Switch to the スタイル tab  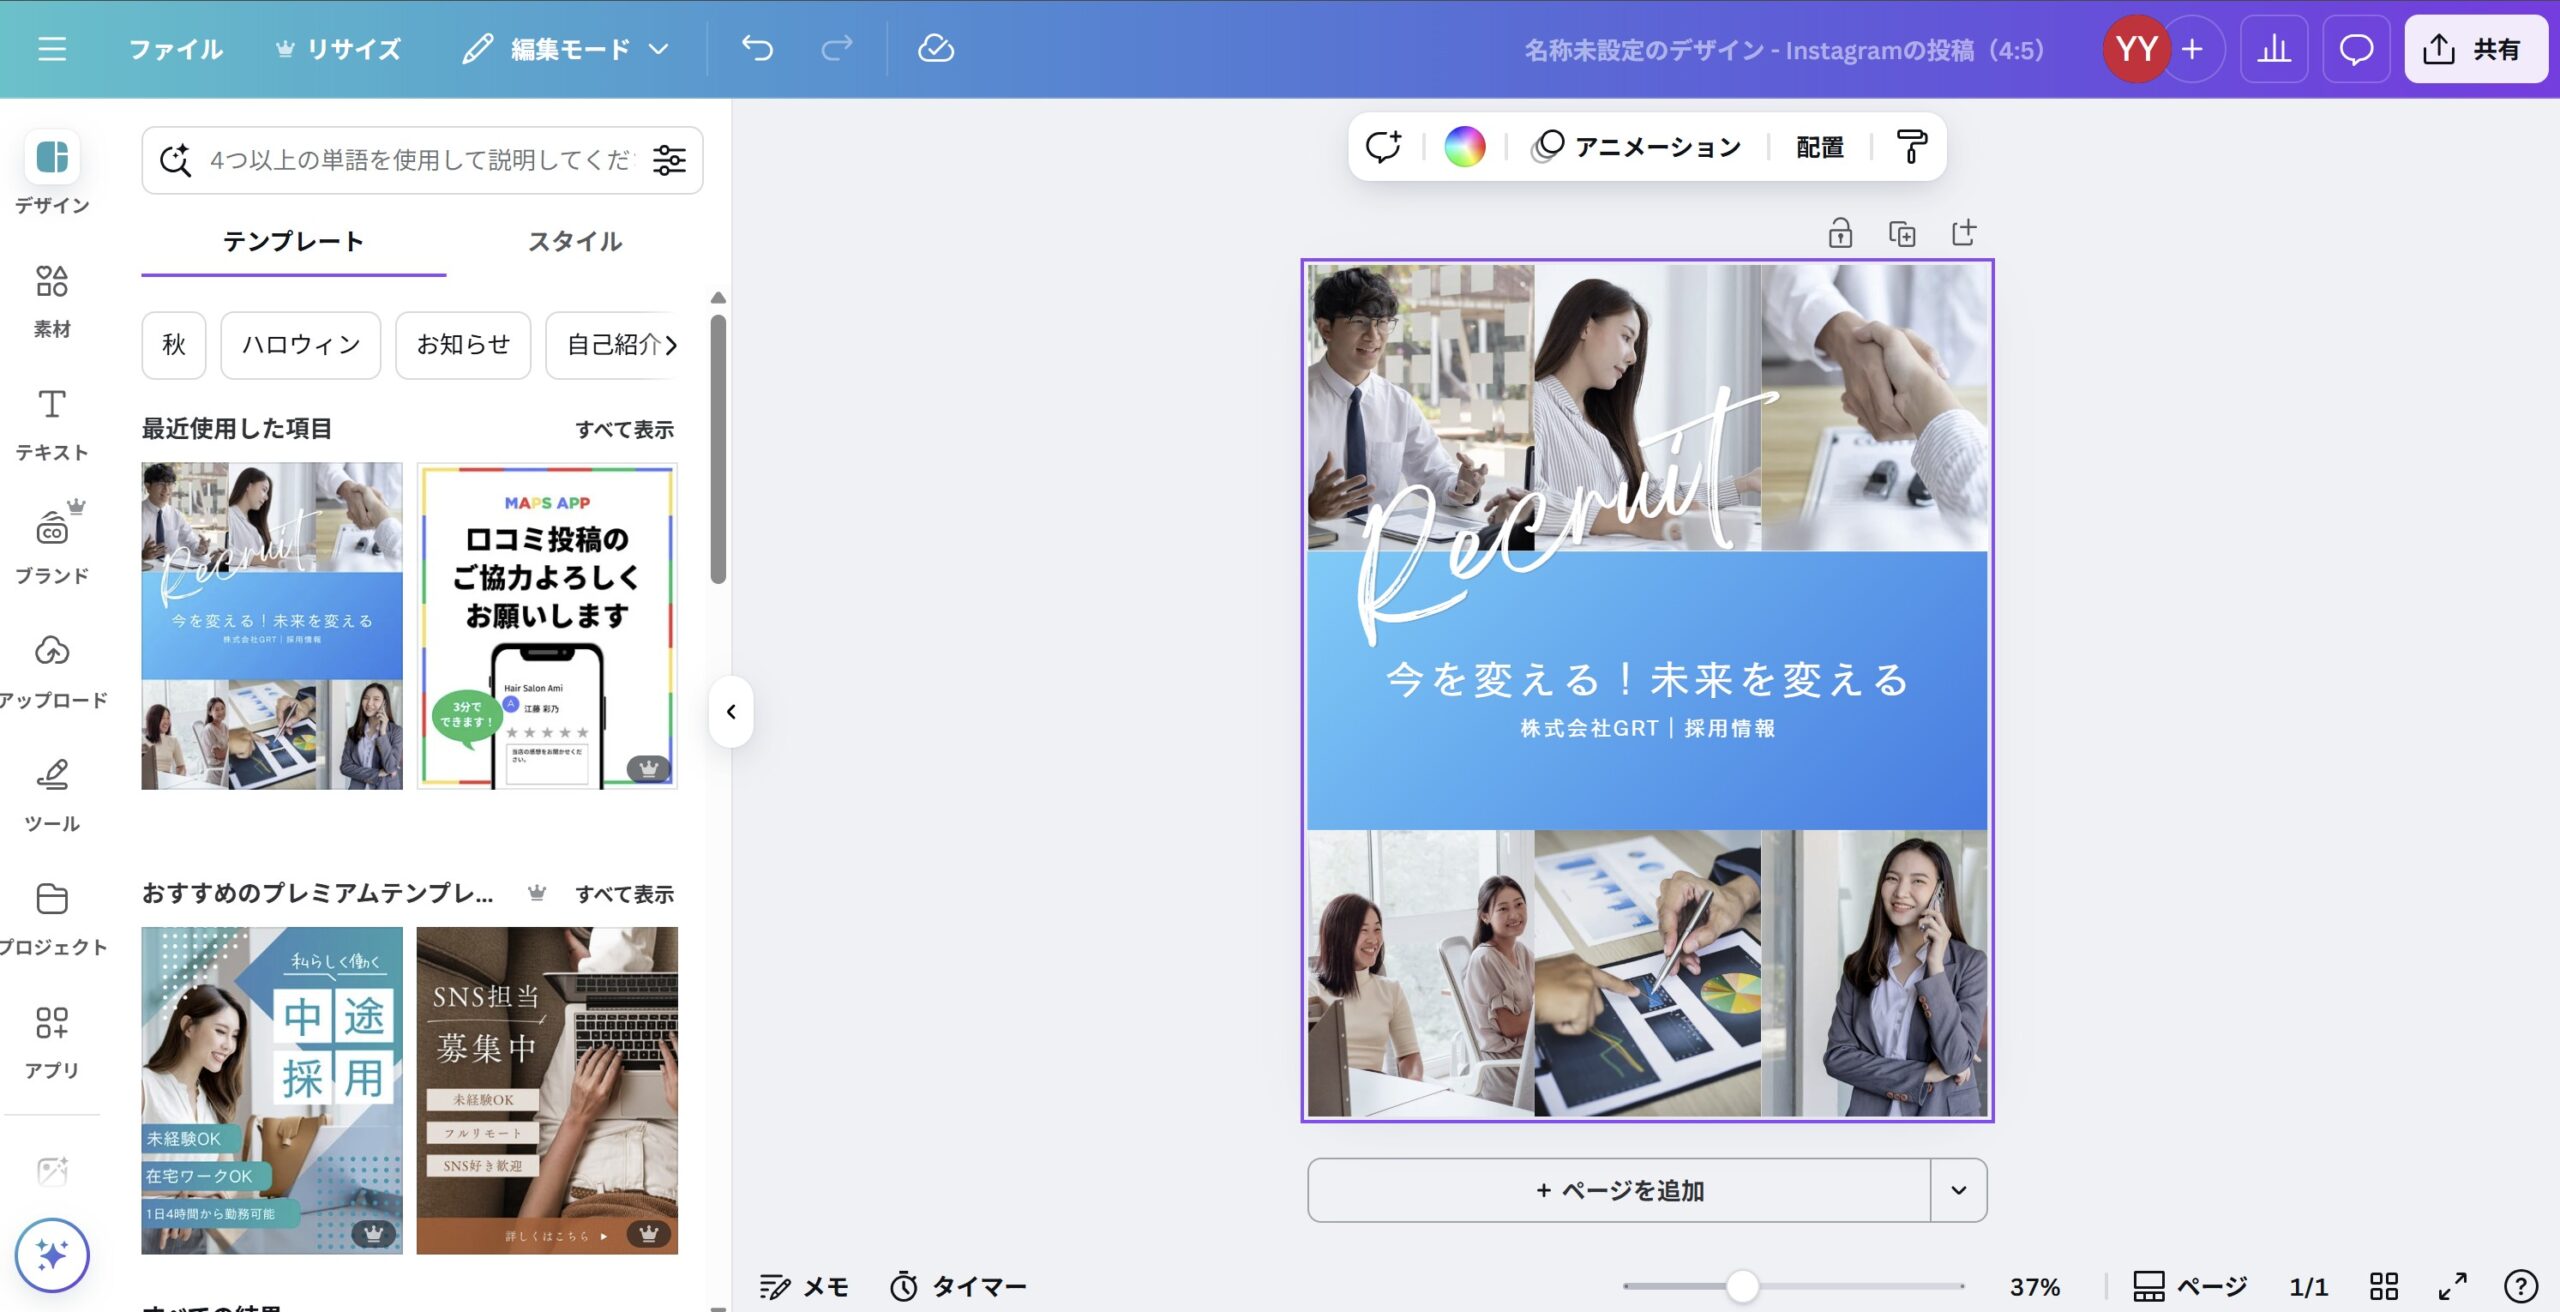[x=574, y=241]
